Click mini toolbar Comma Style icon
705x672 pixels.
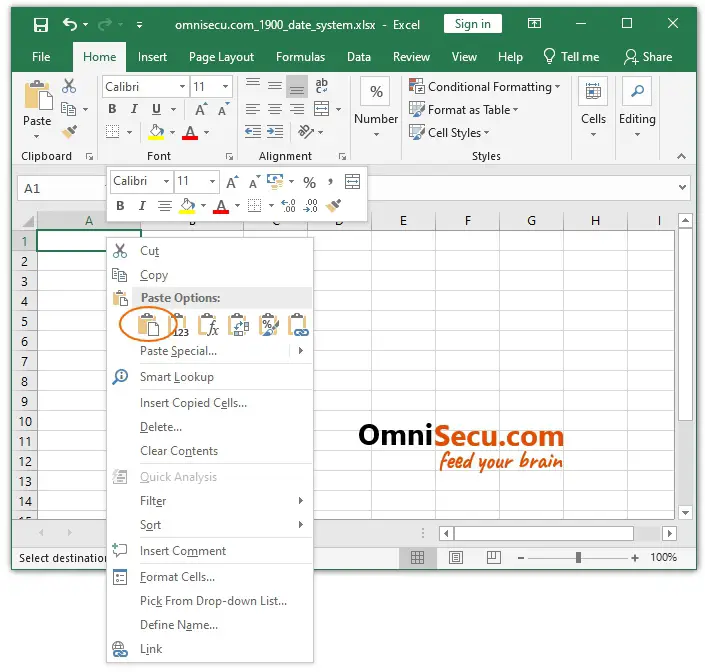[330, 182]
